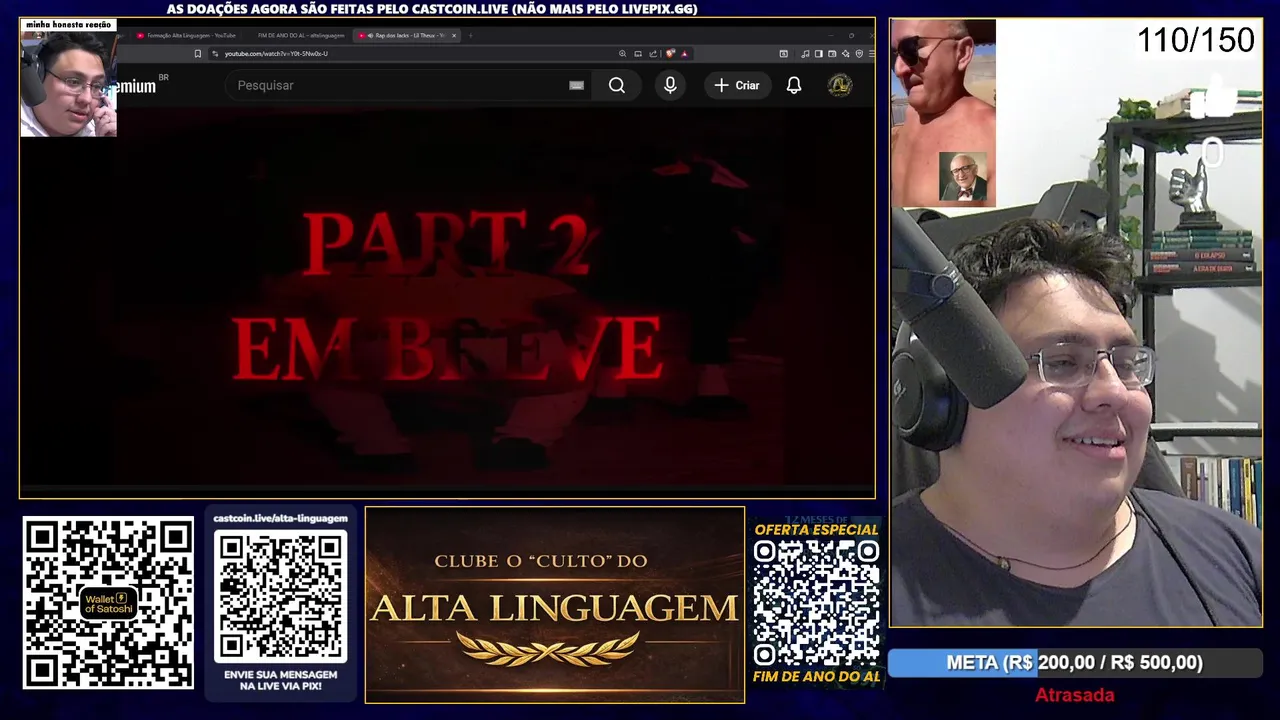
Task: Toggle the browser sidebar panel icon
Action: [x=819, y=53]
